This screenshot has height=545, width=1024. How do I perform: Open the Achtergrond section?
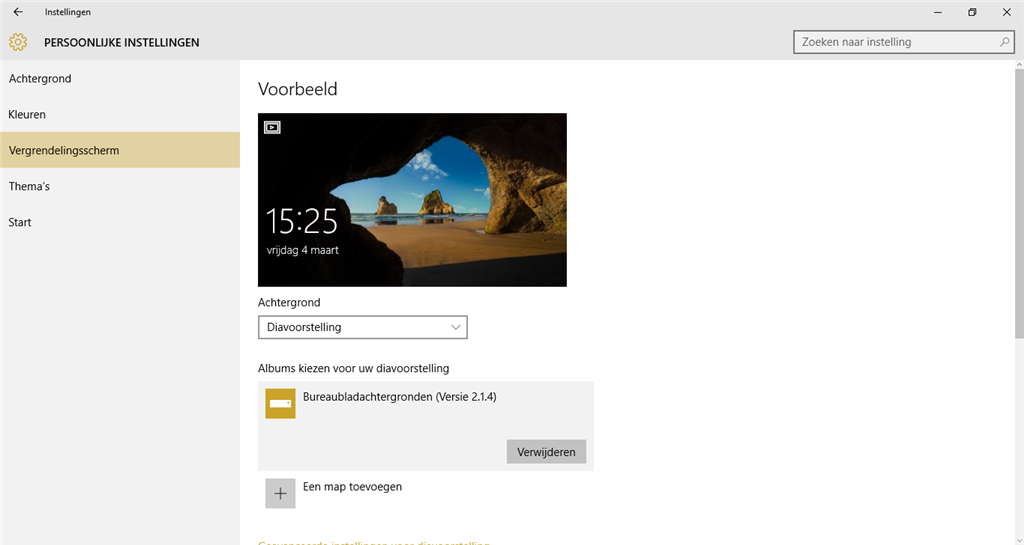pyautogui.click(x=120, y=78)
